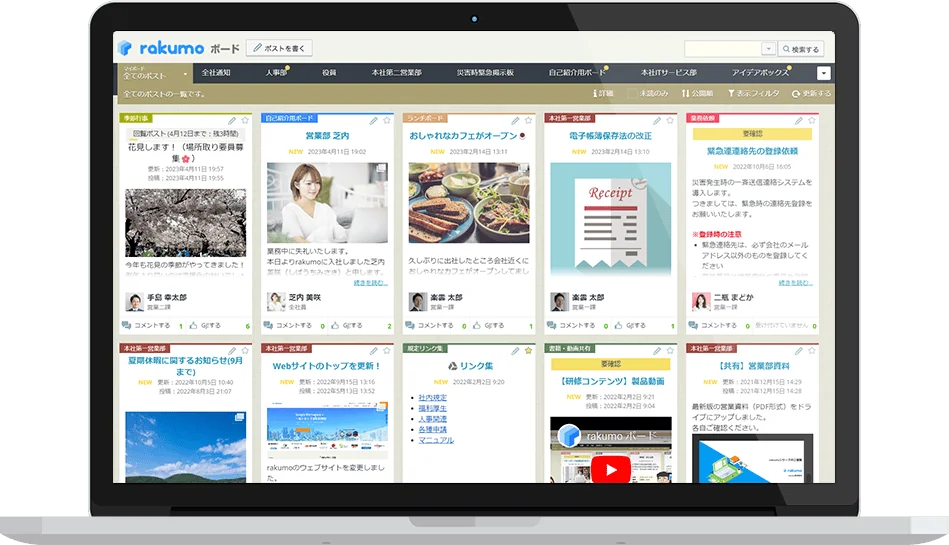Viewport: 949px width, 545px height.
Task: Star the 緊急連絡先の登録依頼 post
Action: (812, 121)
